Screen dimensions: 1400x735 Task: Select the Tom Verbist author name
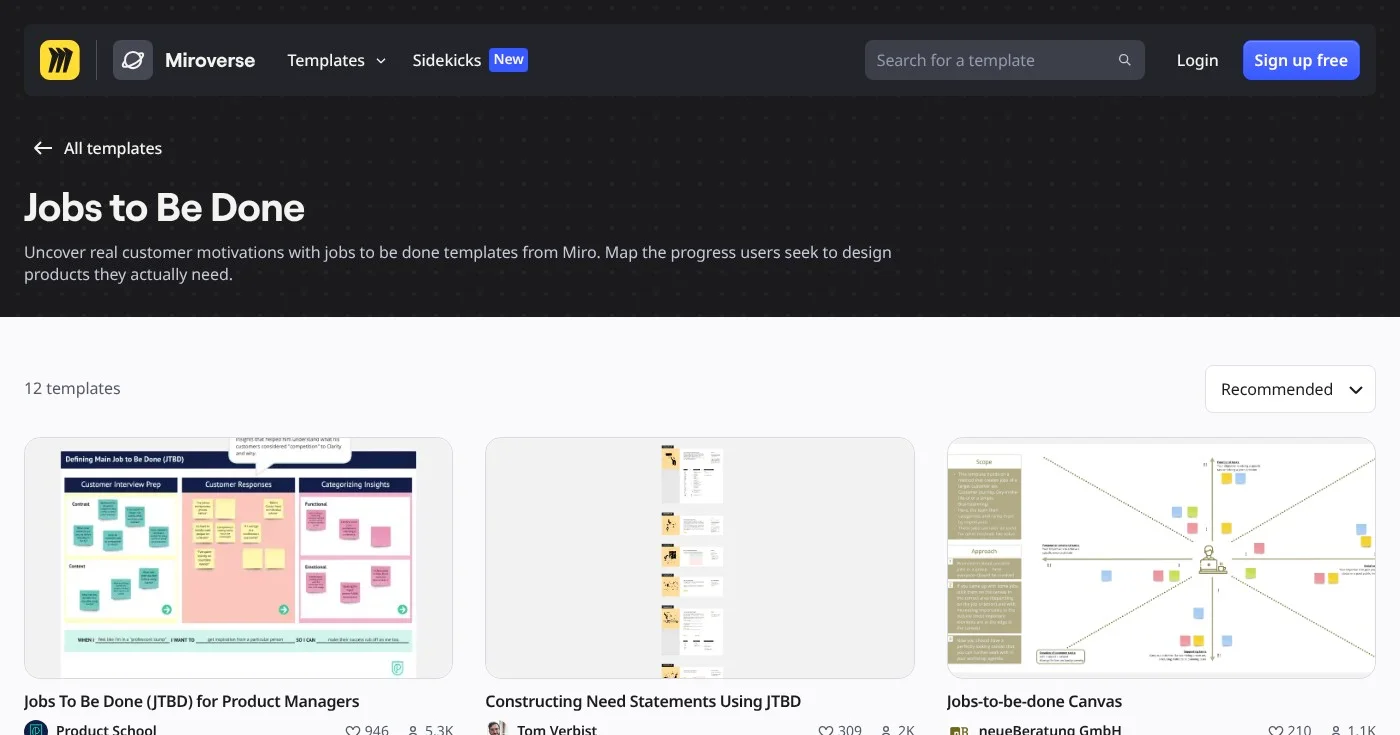(557, 730)
